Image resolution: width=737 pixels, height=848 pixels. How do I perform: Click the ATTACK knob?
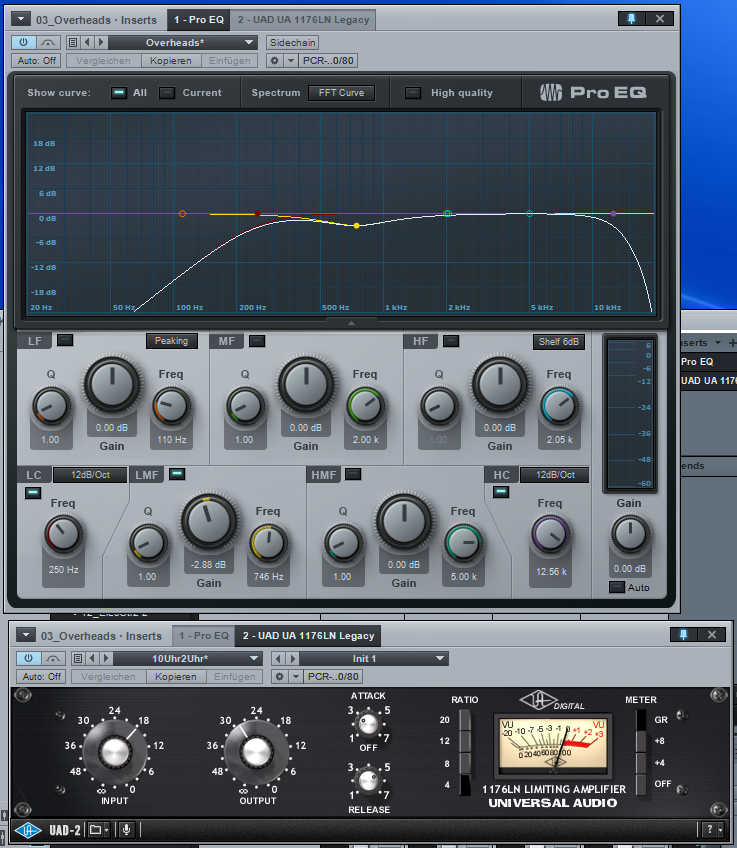click(368, 723)
